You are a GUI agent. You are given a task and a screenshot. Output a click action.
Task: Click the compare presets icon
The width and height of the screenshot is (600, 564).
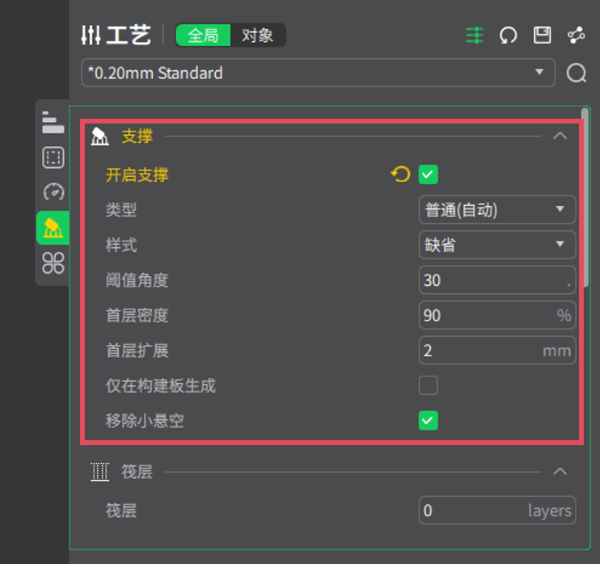pyautogui.click(x=576, y=35)
